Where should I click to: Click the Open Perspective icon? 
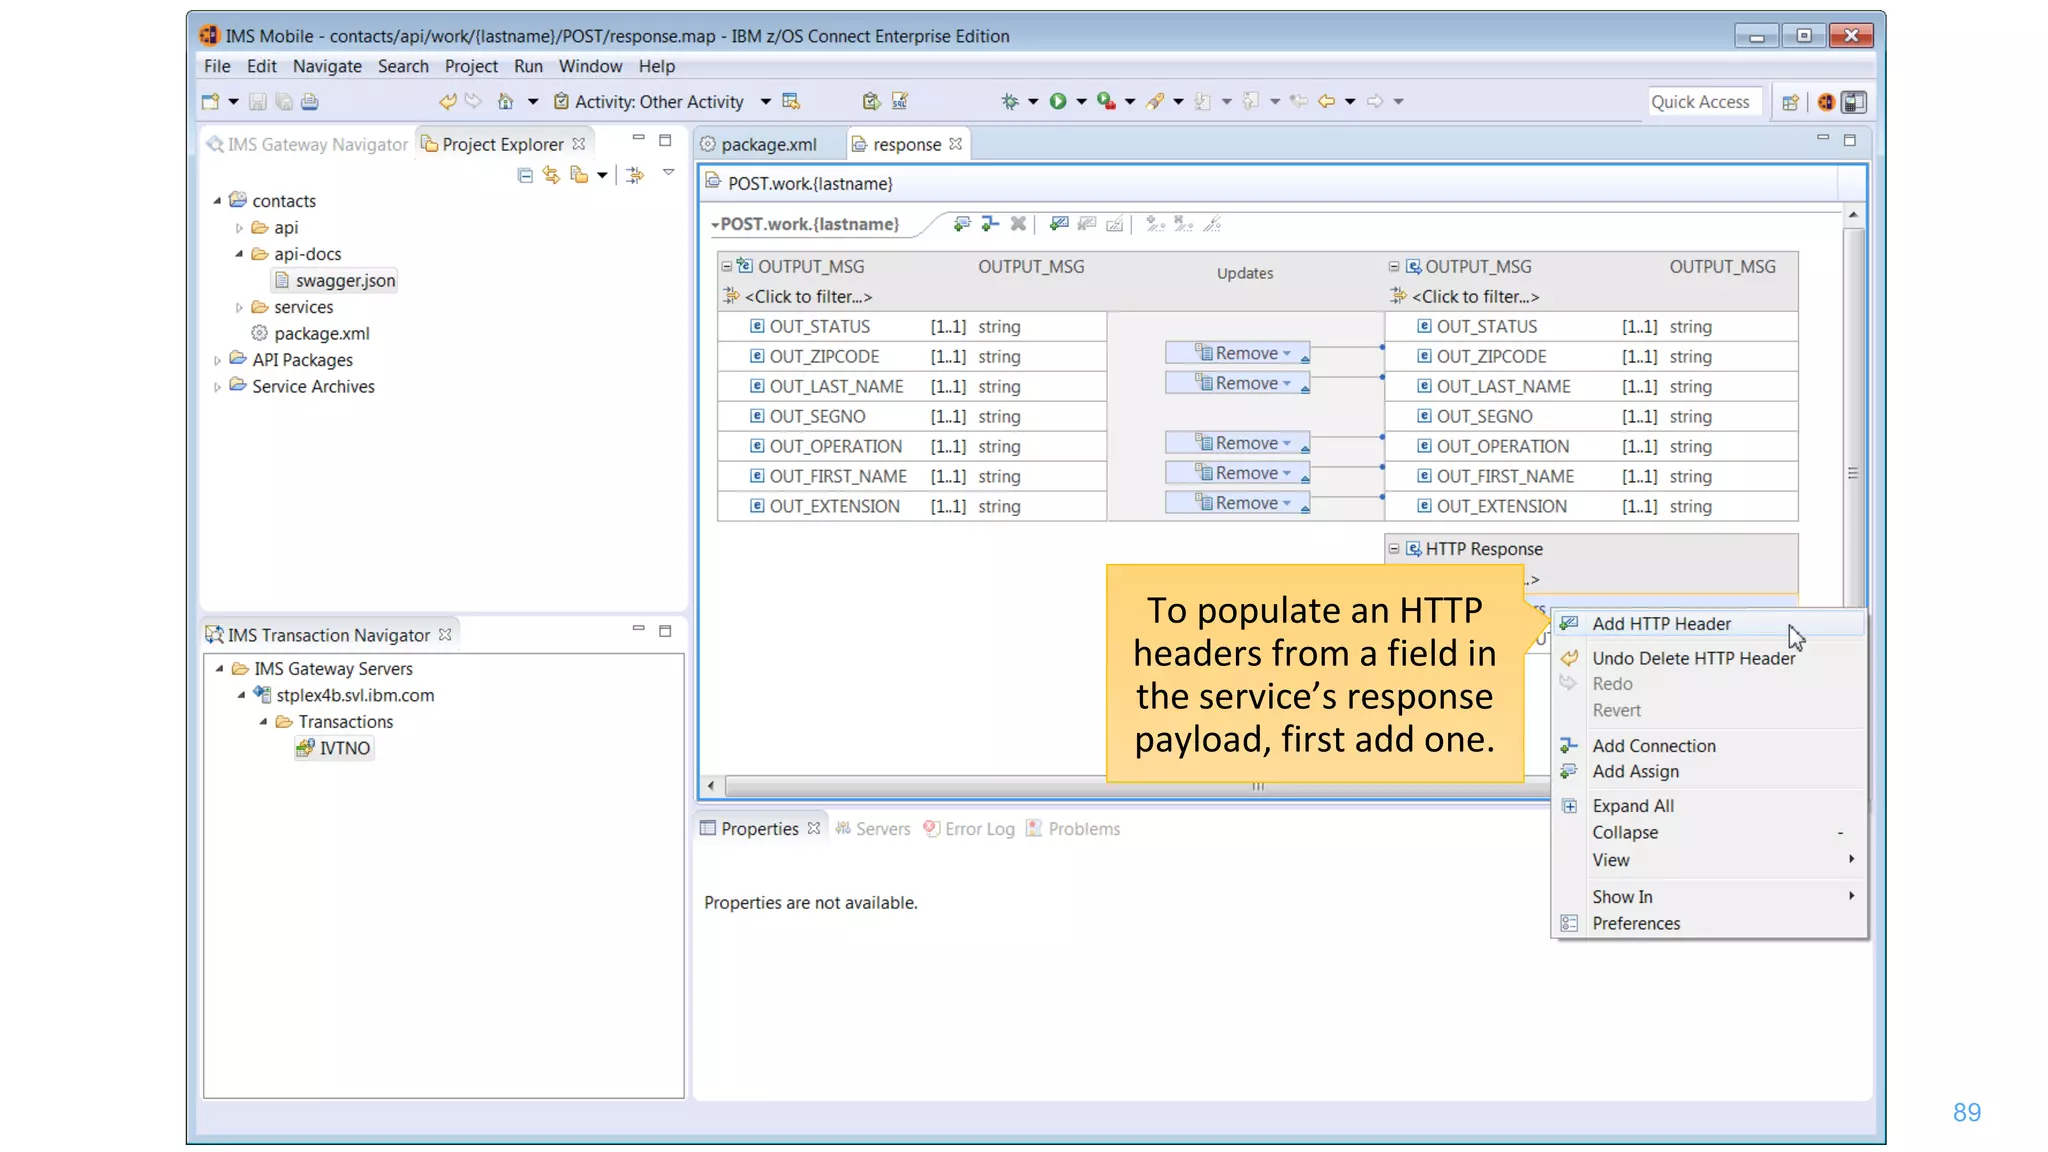pos(1790,102)
